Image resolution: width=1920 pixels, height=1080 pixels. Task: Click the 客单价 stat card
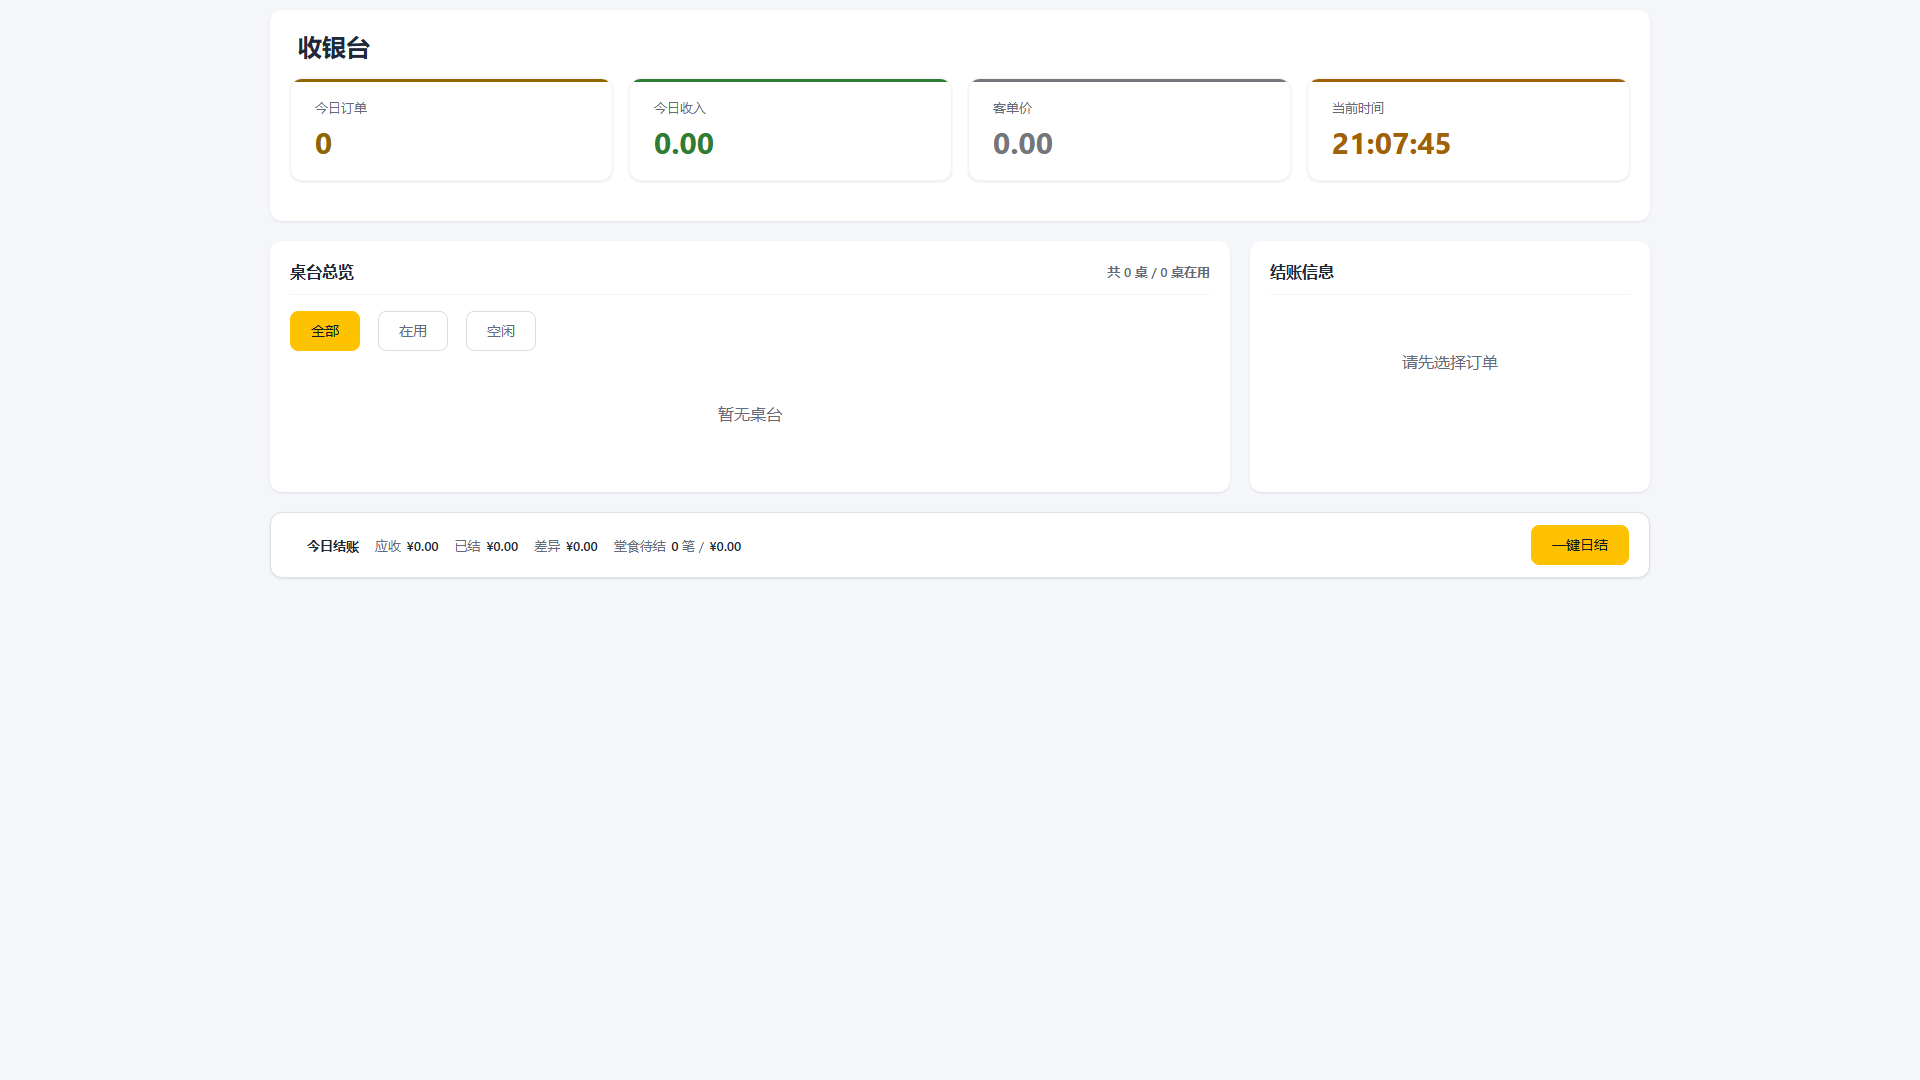(x=1129, y=130)
